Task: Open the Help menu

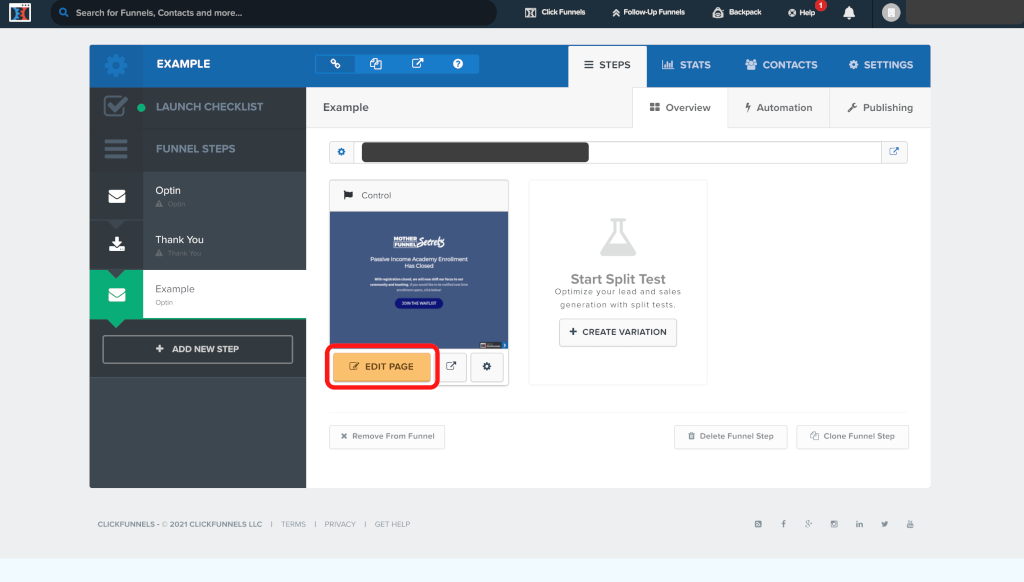Action: (x=802, y=13)
